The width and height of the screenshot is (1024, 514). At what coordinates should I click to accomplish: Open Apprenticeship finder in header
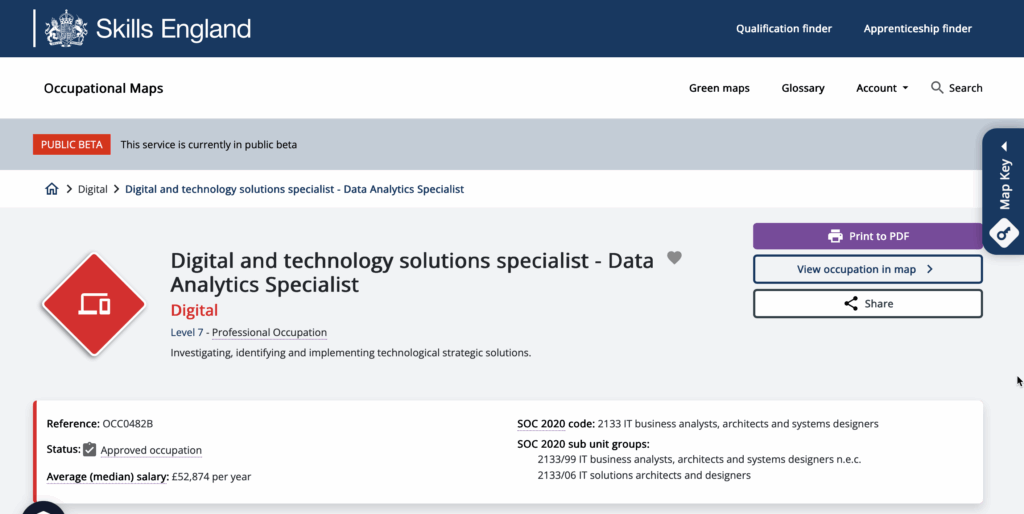point(917,29)
